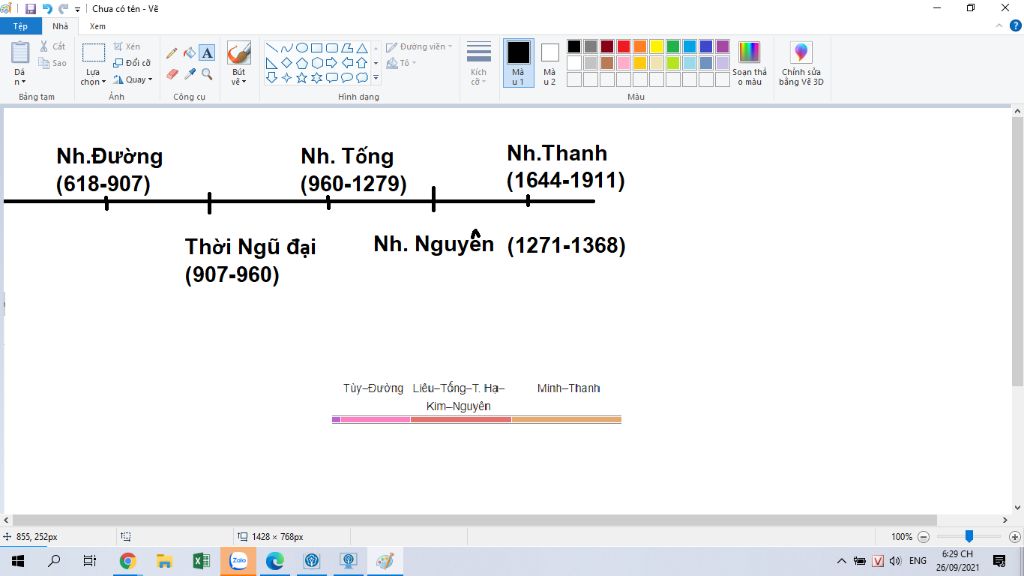Click Edit with Paint 3D button
The width and height of the screenshot is (1024, 576).
tap(801, 63)
